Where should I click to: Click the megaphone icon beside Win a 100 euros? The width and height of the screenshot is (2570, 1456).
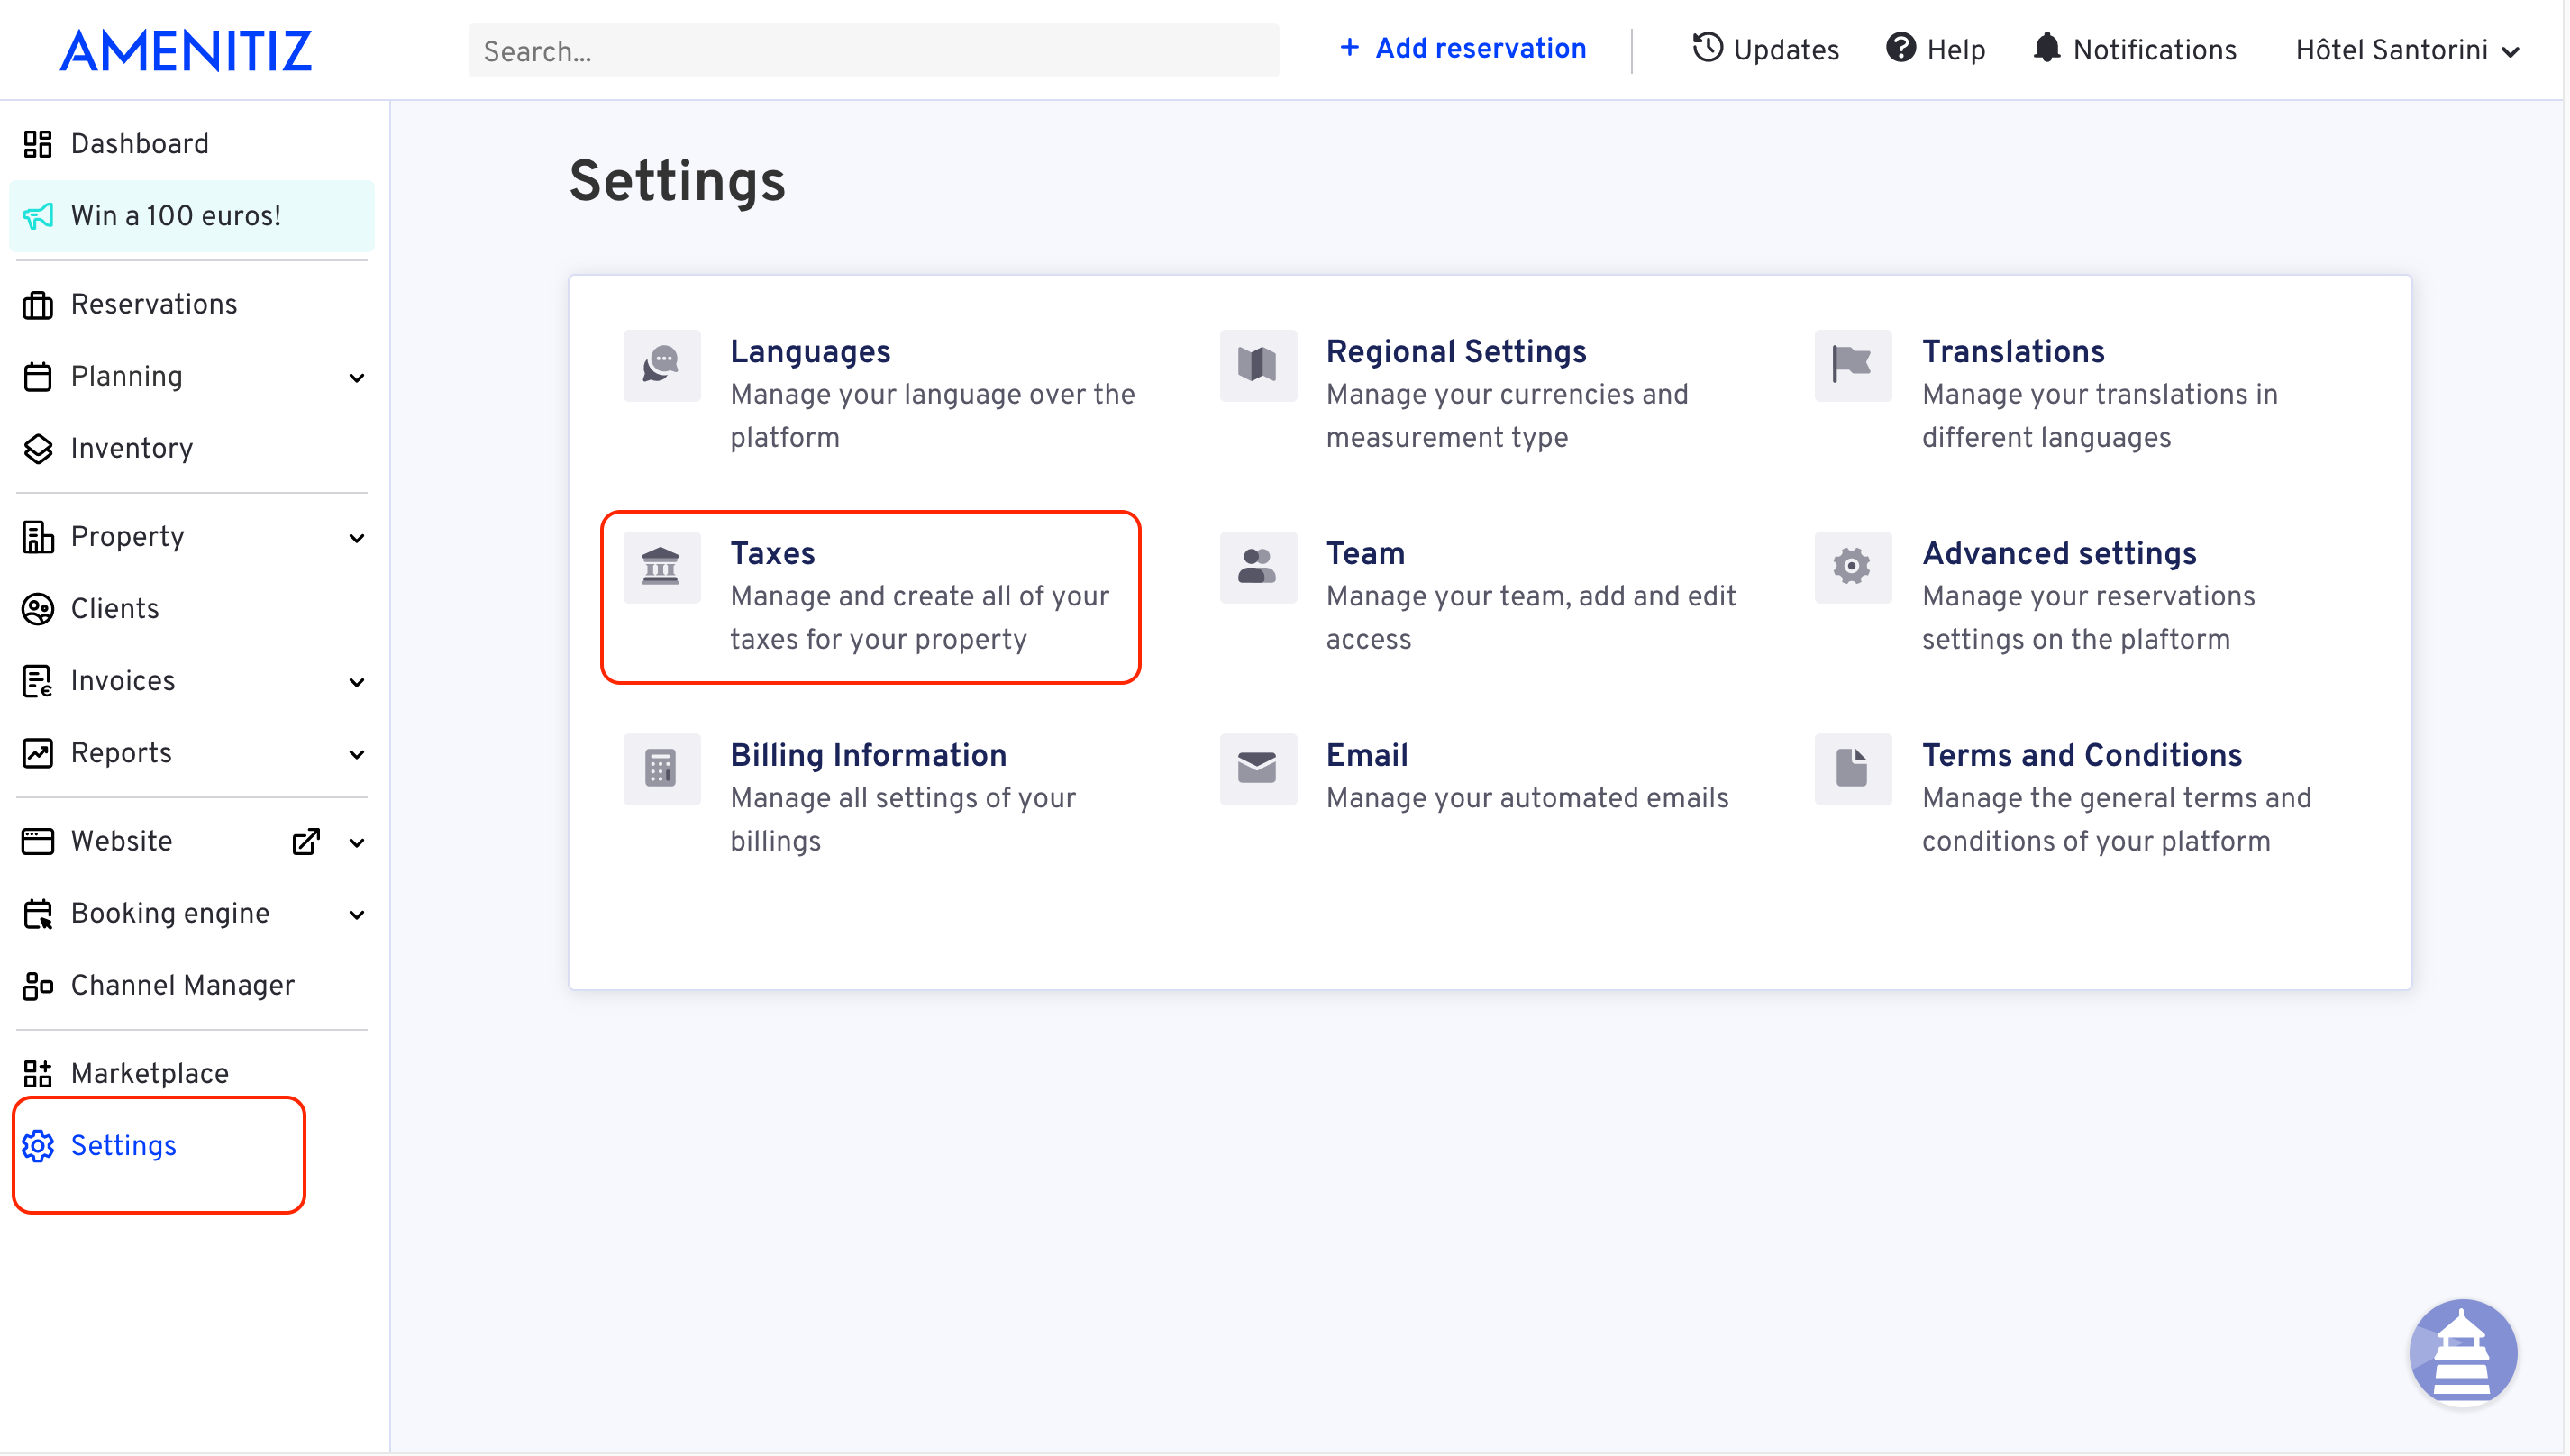click(x=37, y=216)
